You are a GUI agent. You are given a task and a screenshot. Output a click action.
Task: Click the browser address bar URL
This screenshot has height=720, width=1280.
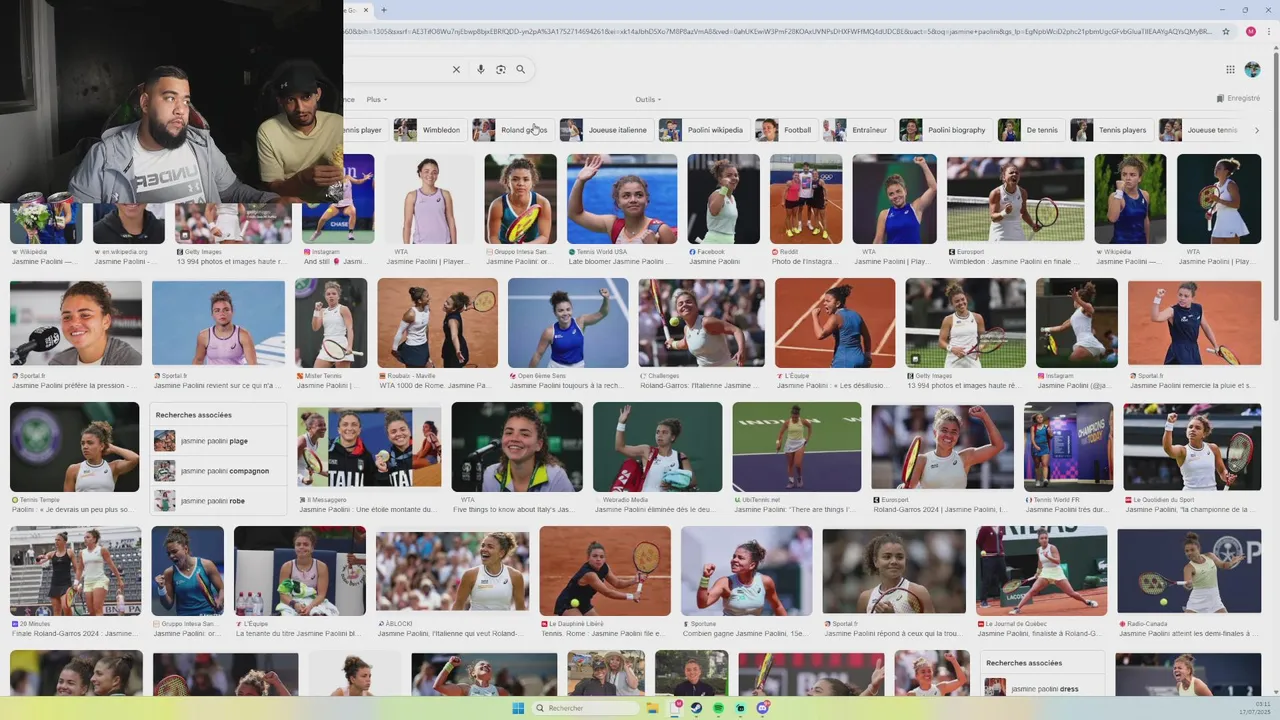tap(780, 32)
